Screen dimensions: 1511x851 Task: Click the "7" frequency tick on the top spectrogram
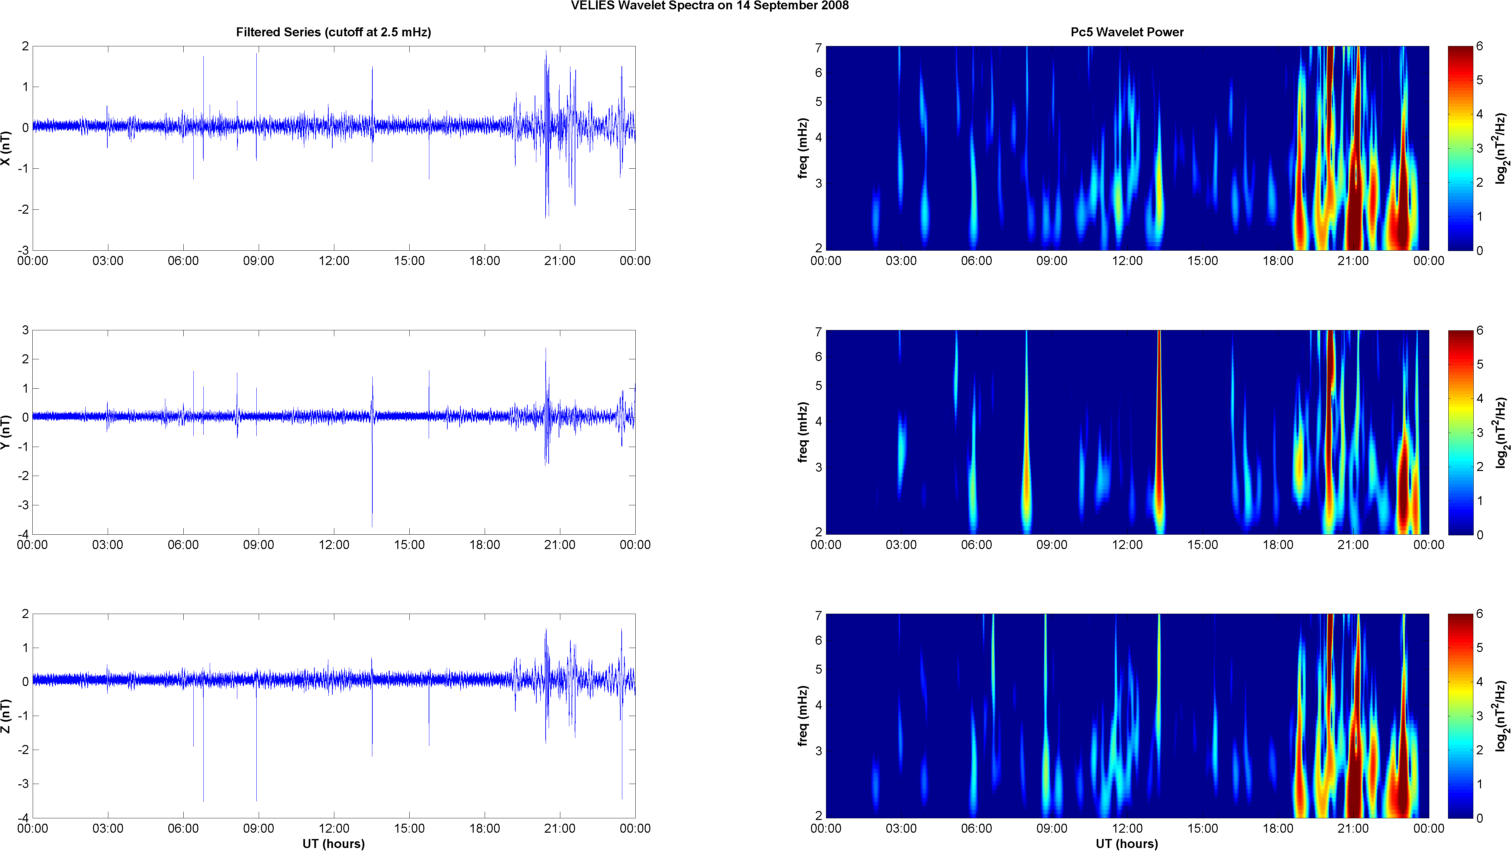coord(818,47)
